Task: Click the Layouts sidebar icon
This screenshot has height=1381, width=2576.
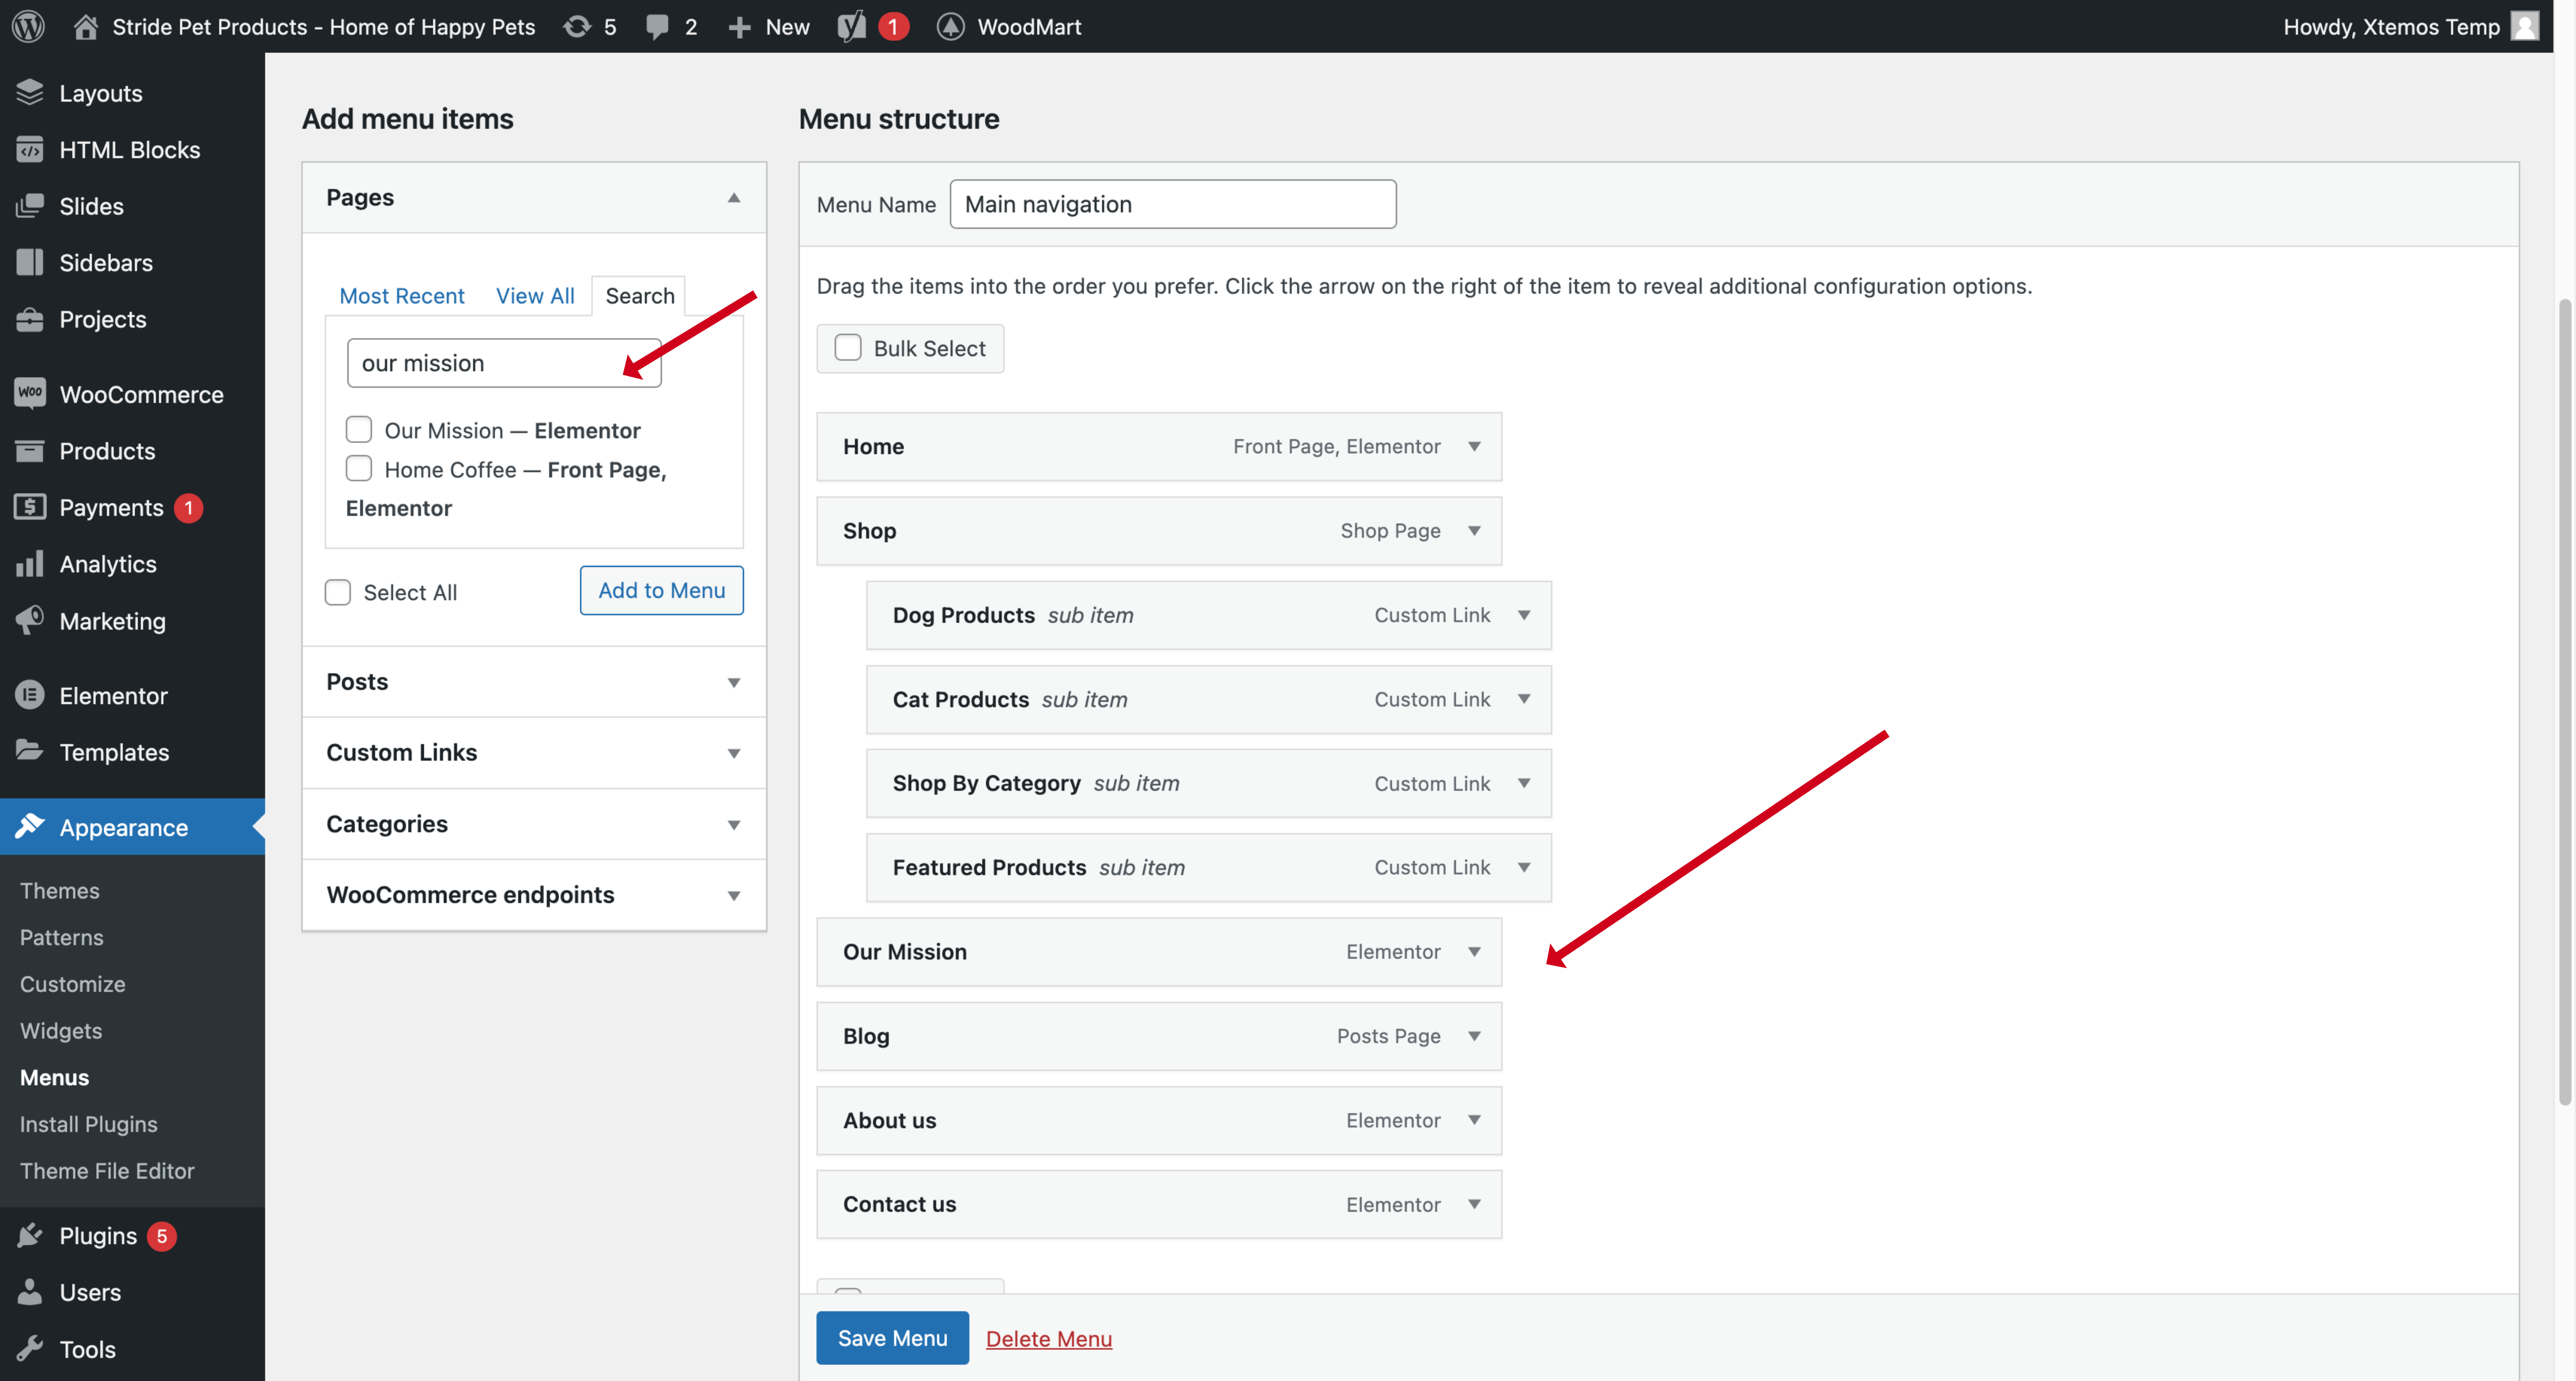Action: [30, 92]
